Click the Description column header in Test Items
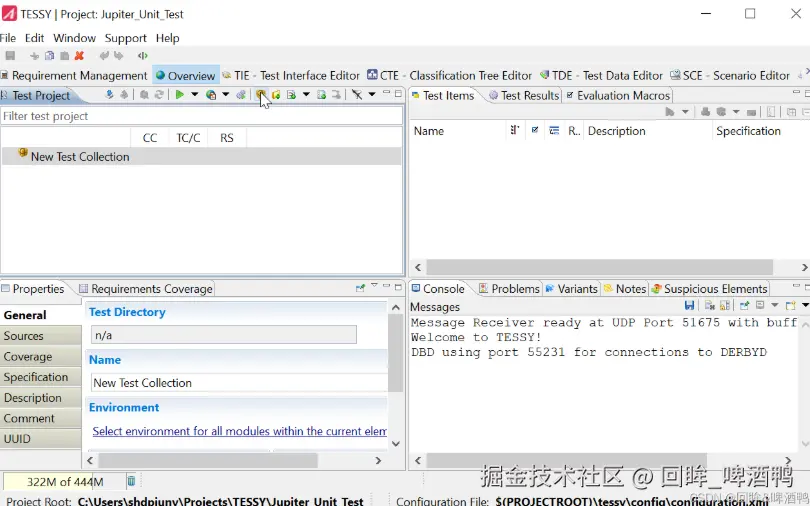 (647, 131)
